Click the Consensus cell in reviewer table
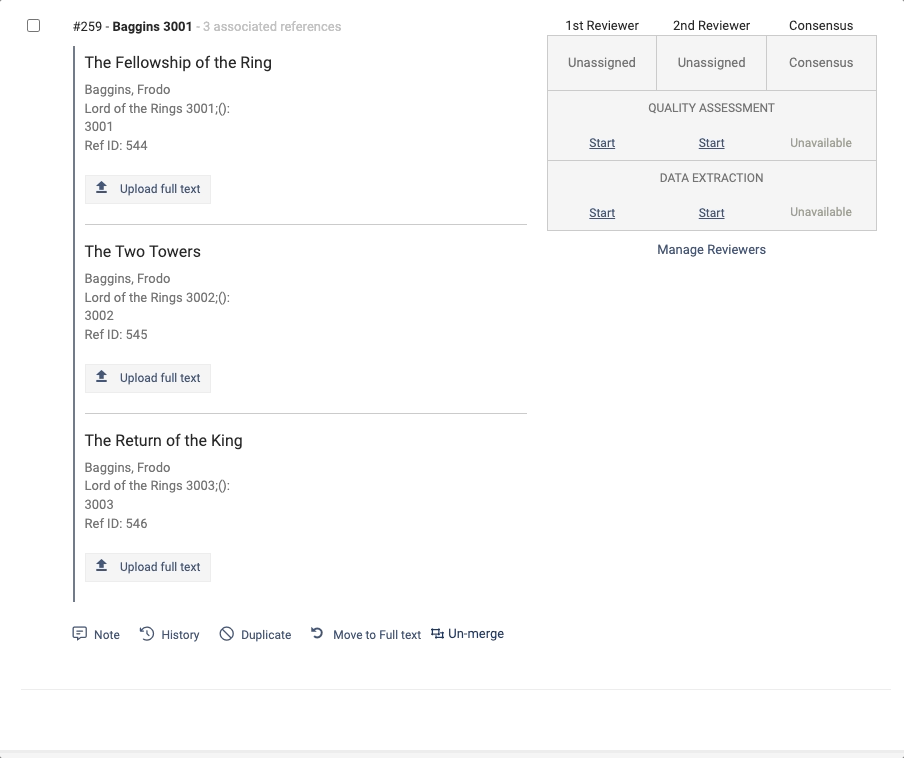 point(821,63)
